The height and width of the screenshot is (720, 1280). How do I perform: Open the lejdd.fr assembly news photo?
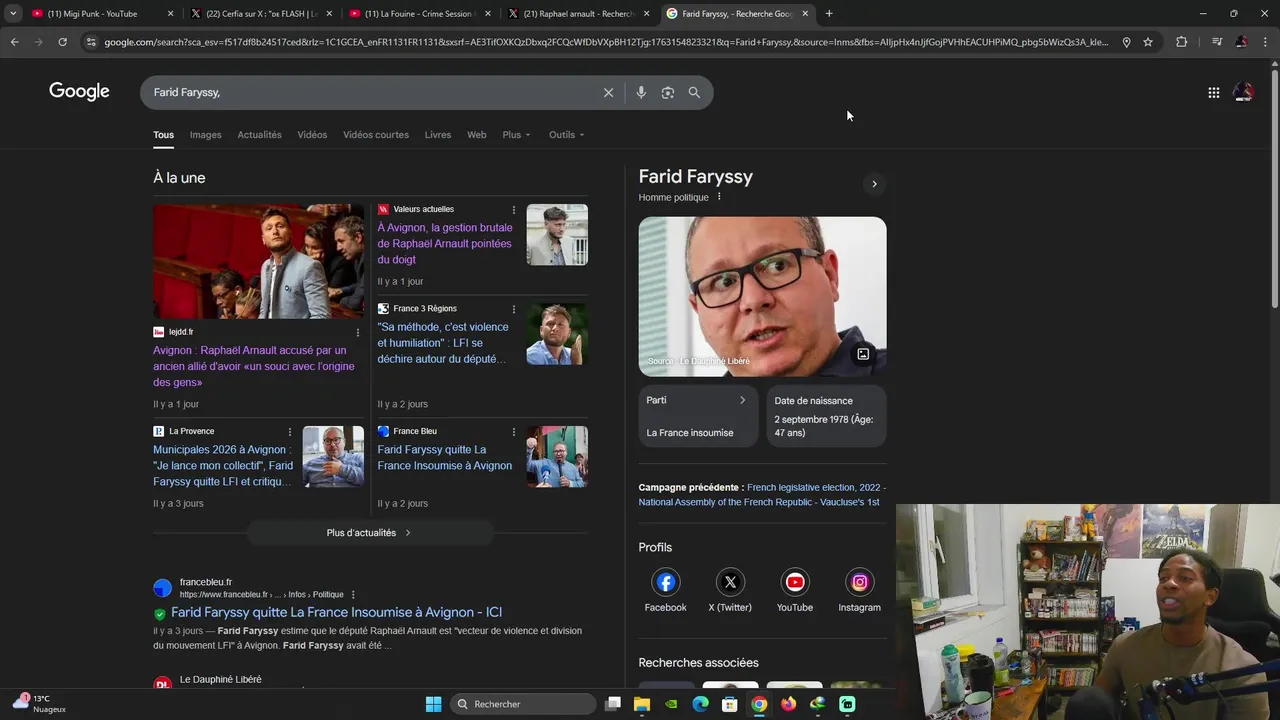tap(258, 261)
